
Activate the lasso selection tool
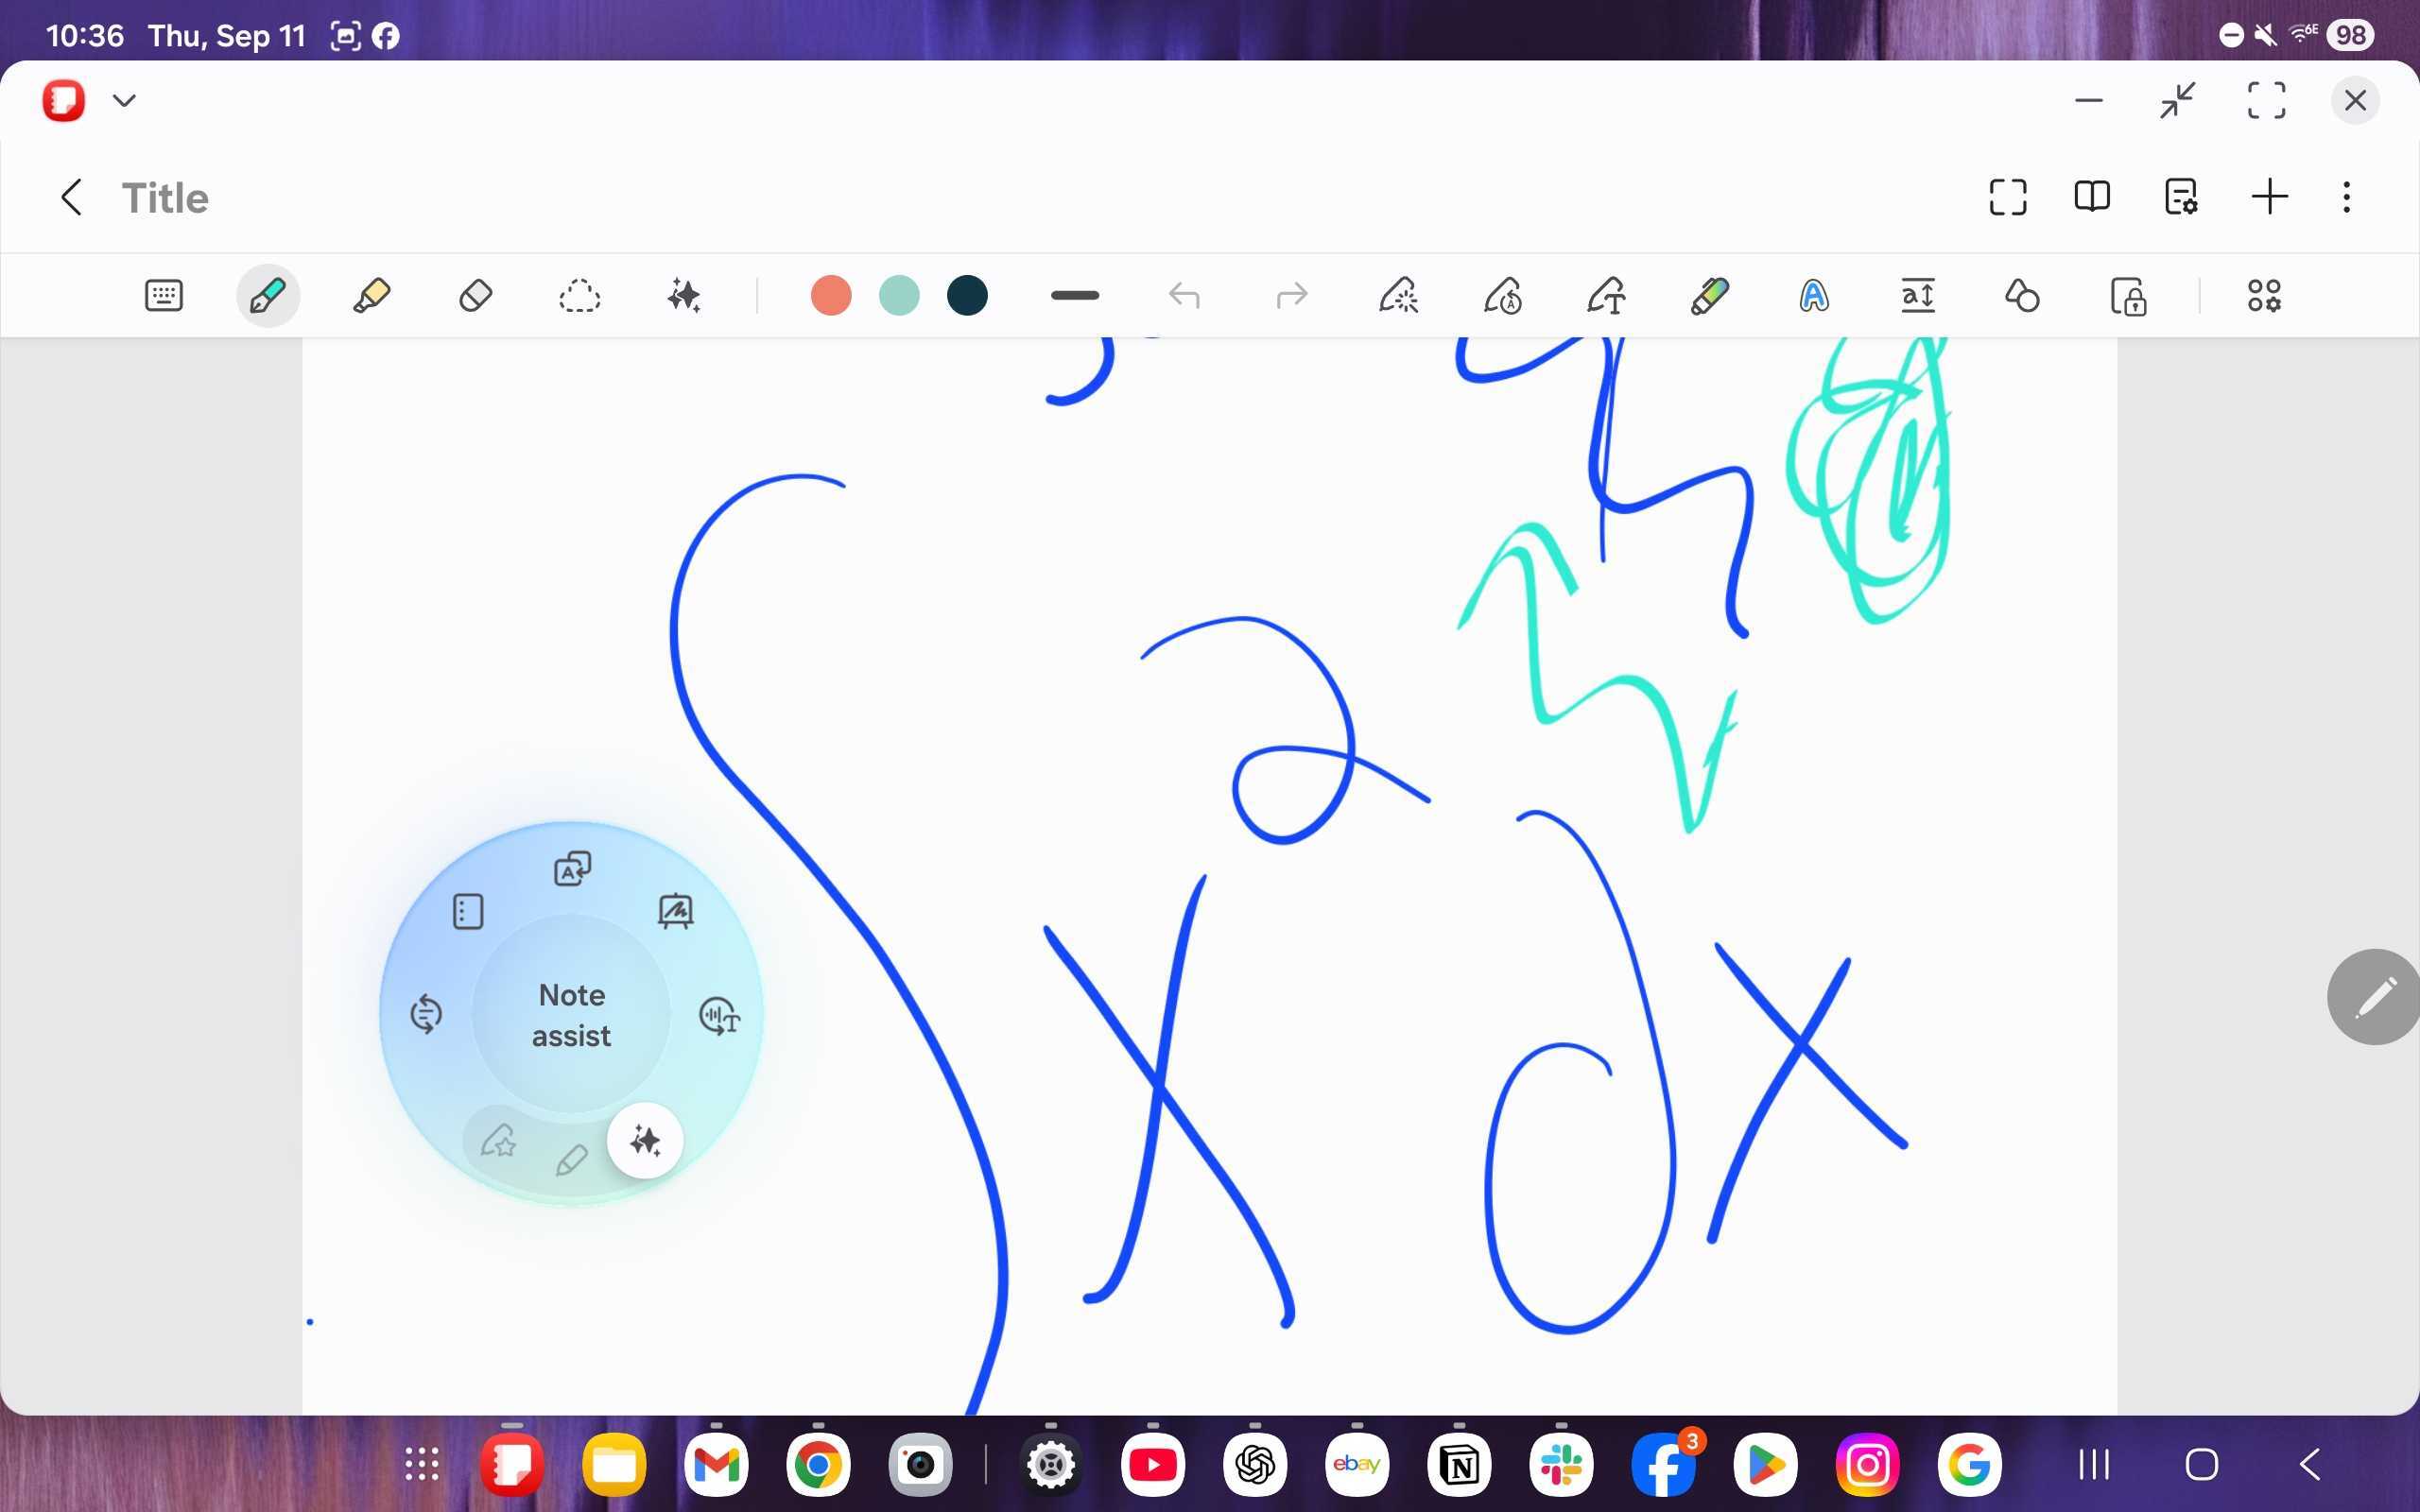pyautogui.click(x=579, y=296)
